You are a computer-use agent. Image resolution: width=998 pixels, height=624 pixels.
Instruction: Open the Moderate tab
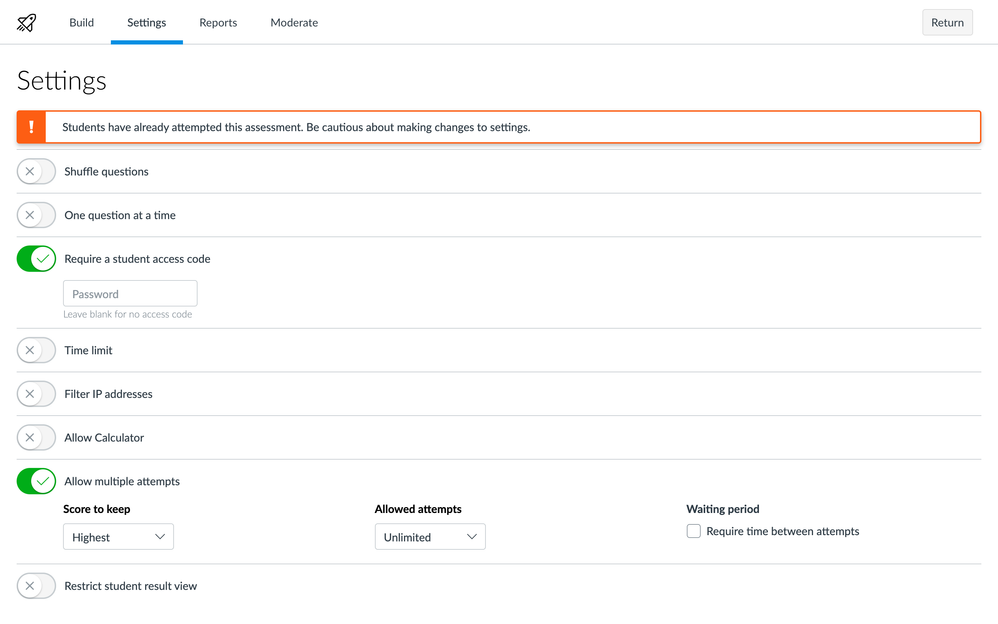[x=294, y=23]
